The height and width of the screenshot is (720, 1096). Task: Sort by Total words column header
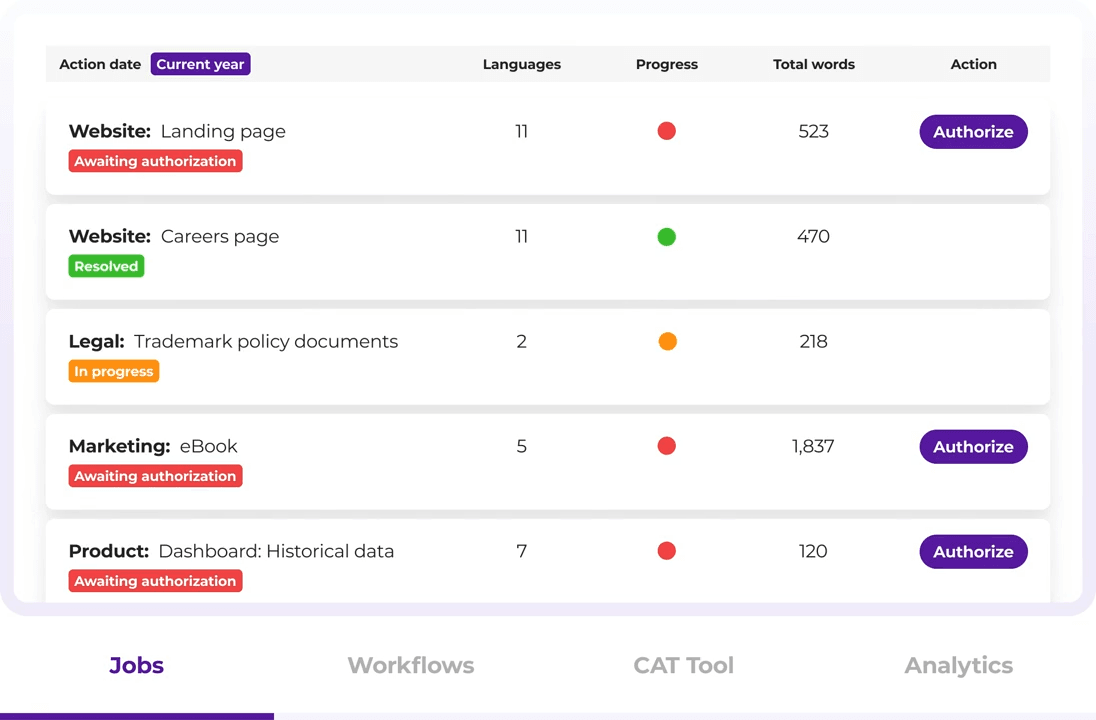pos(813,64)
